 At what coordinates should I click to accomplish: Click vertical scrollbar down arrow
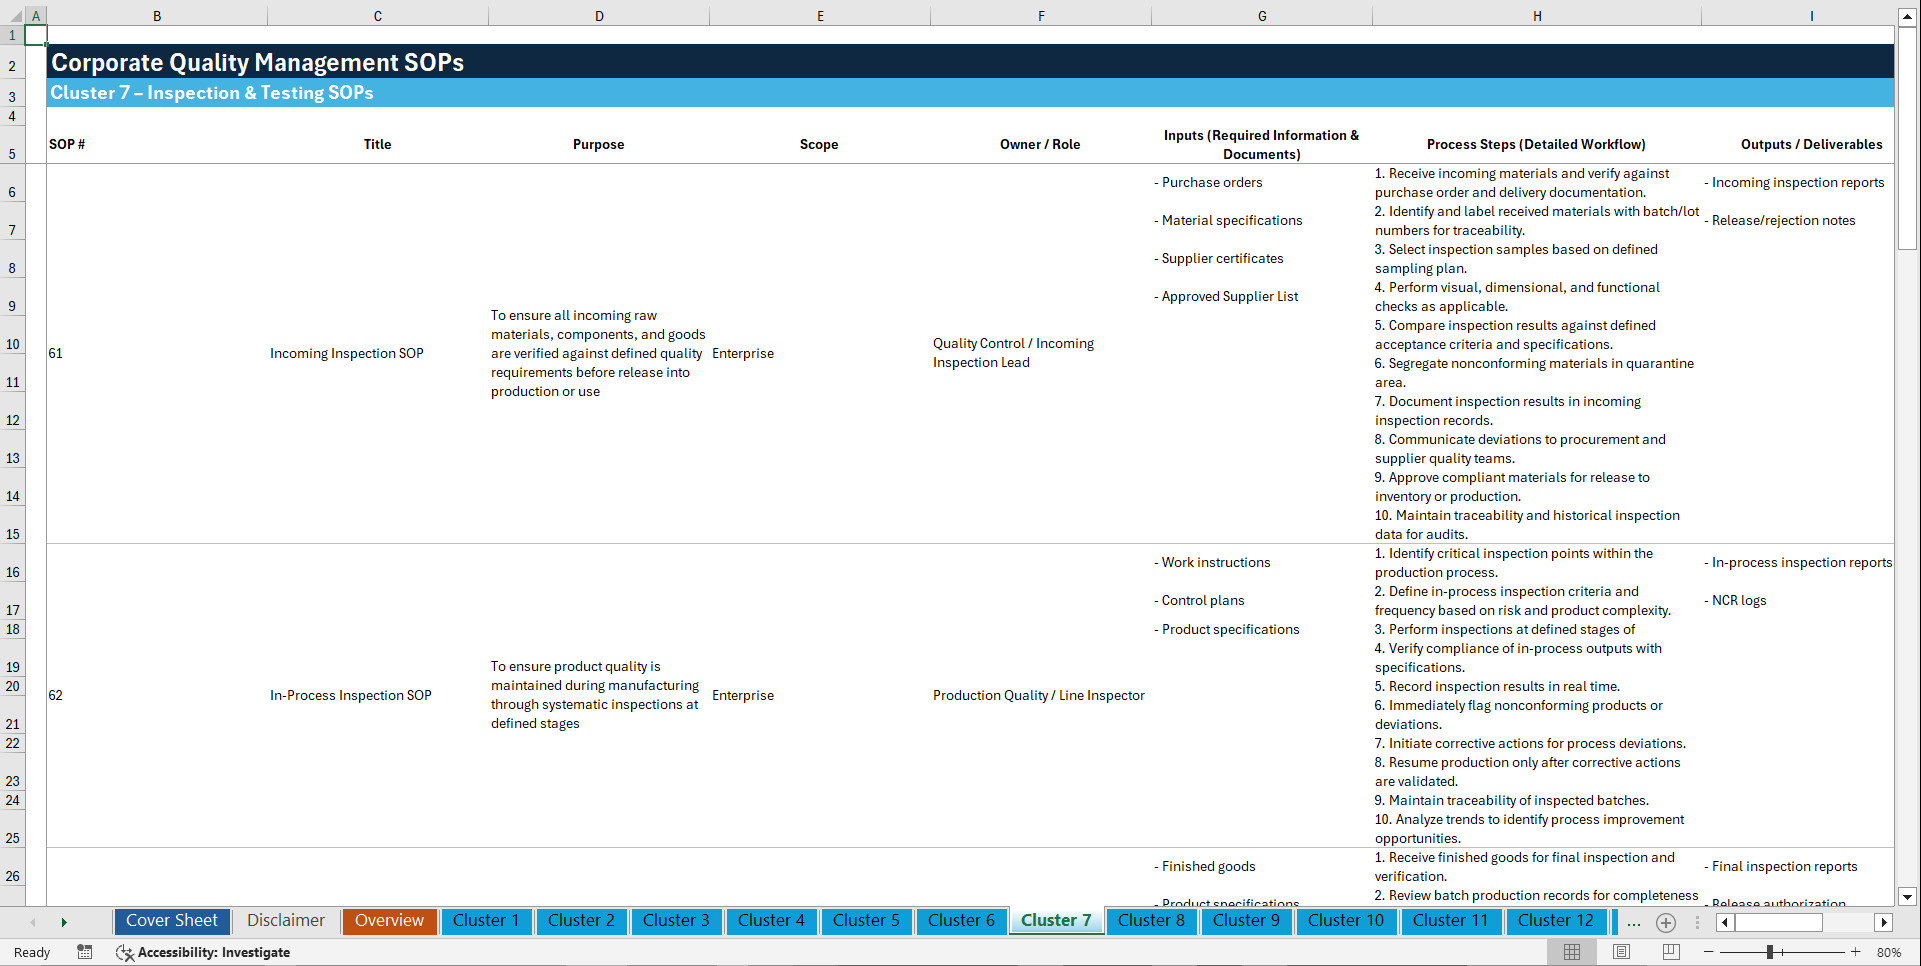(1907, 897)
